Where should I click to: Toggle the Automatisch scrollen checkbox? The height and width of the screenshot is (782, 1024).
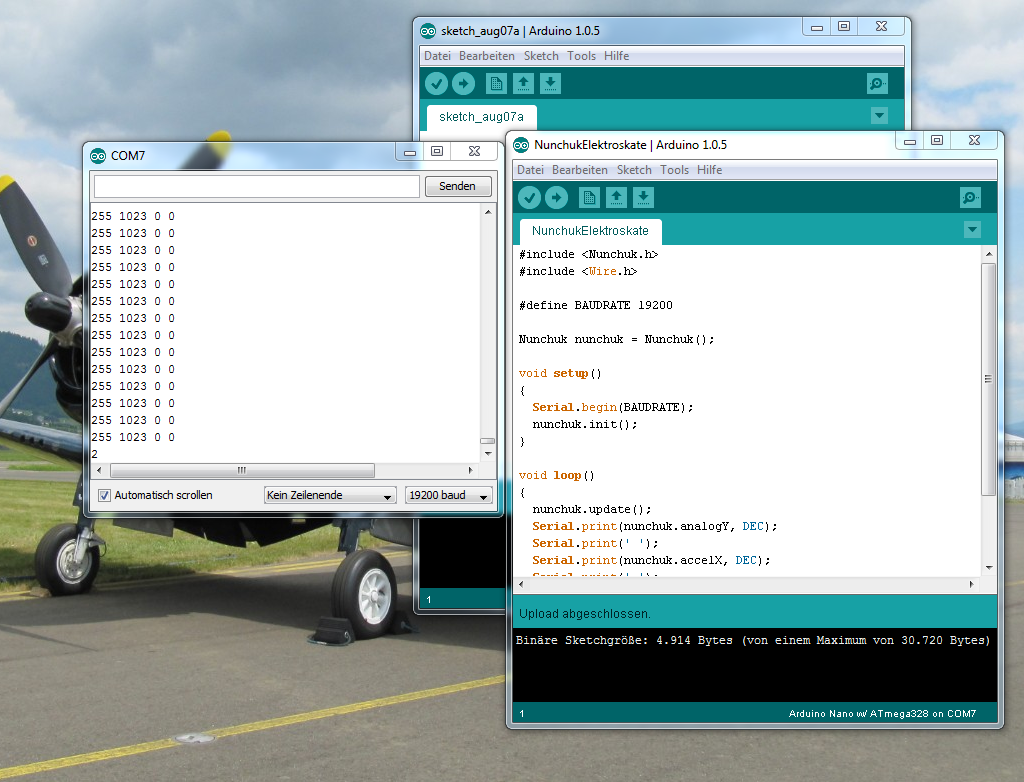coord(104,495)
